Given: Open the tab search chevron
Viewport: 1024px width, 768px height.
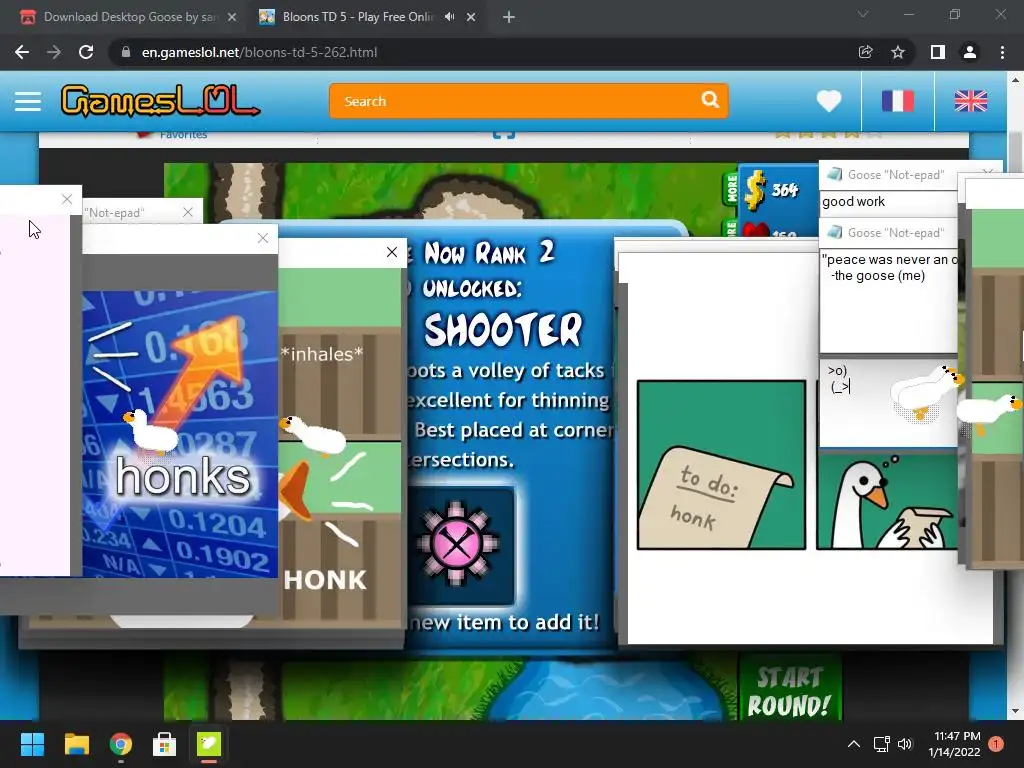Looking at the screenshot, I should click(x=863, y=14).
